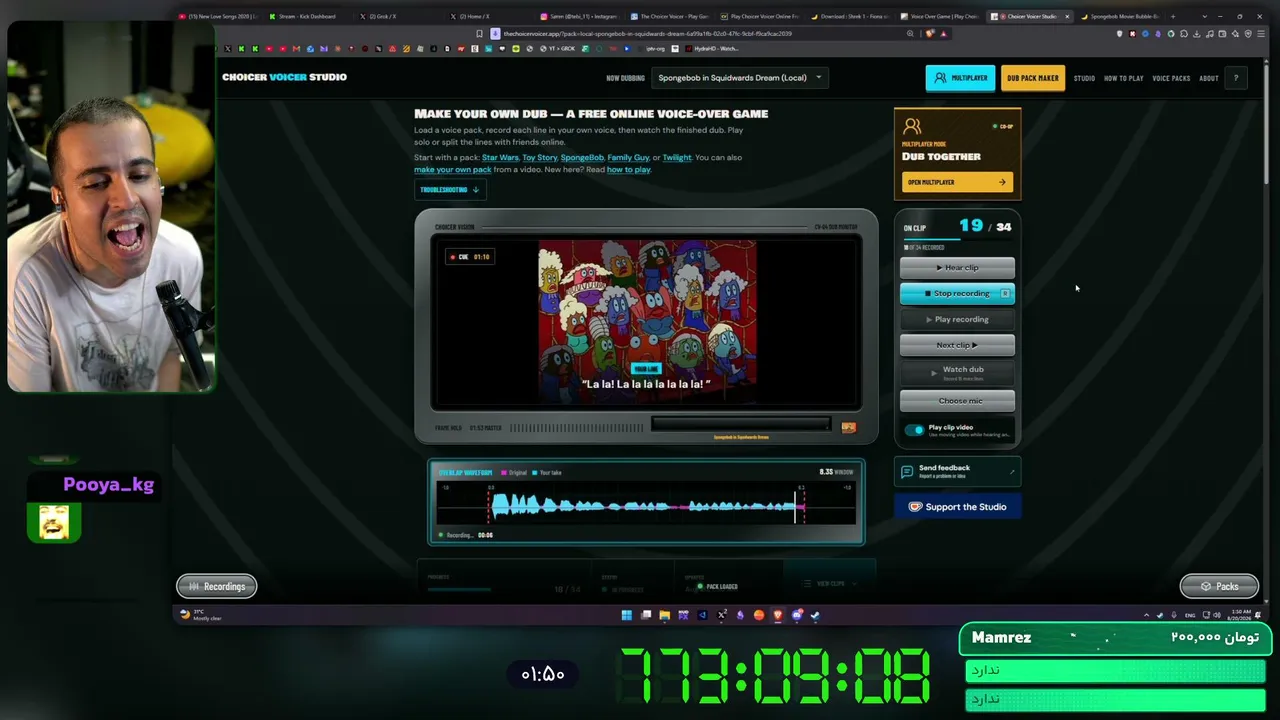The width and height of the screenshot is (1280, 720).
Task: Open the SpongeBob pack link
Action: coord(582,157)
